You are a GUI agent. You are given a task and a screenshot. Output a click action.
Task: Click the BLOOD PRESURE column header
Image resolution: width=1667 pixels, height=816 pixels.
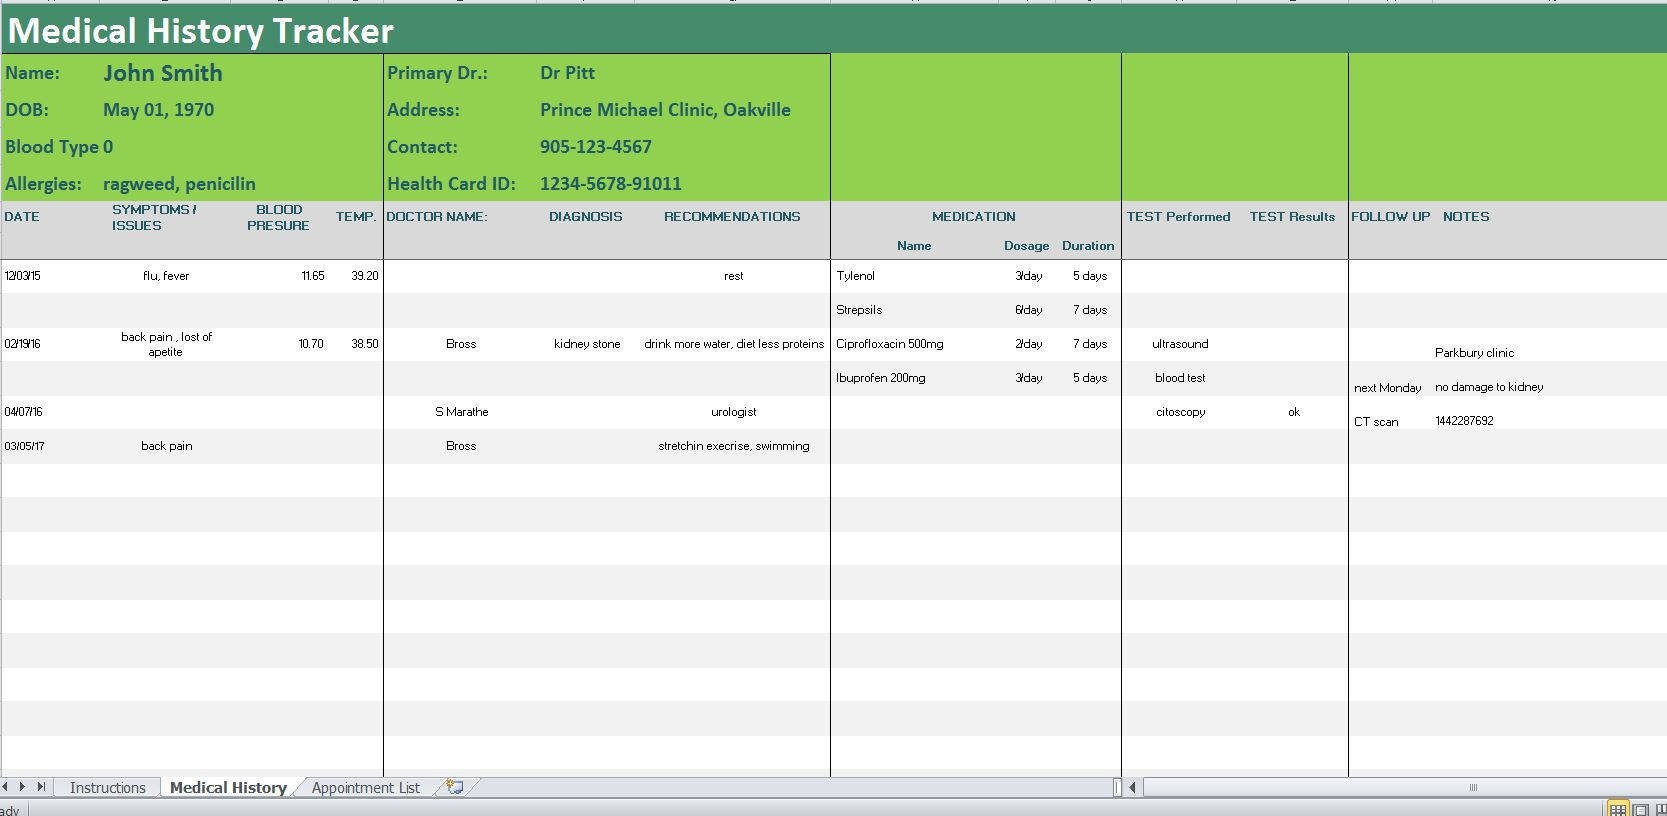(279, 217)
